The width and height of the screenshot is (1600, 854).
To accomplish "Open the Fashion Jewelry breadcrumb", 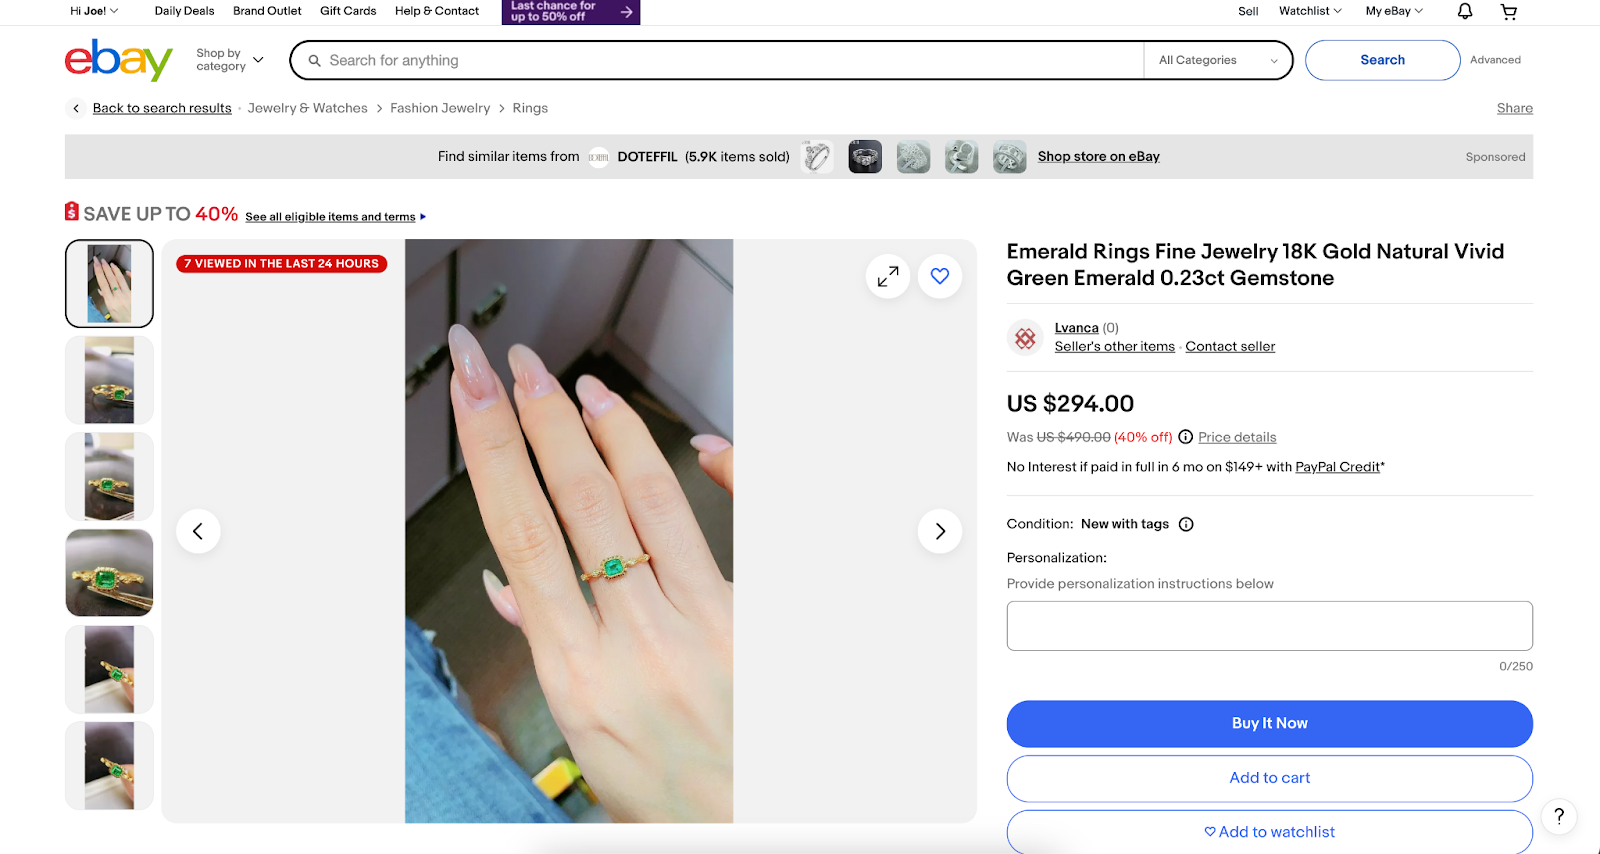I will [440, 108].
